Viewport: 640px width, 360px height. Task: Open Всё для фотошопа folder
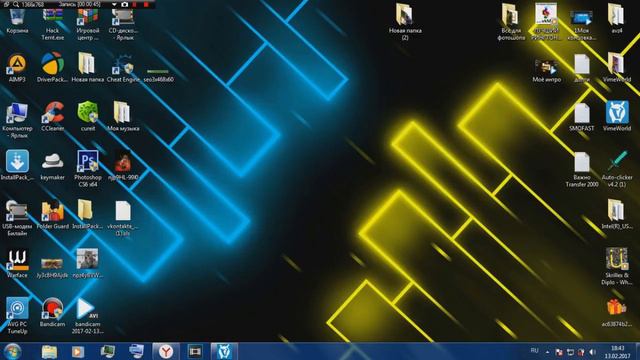click(x=510, y=21)
